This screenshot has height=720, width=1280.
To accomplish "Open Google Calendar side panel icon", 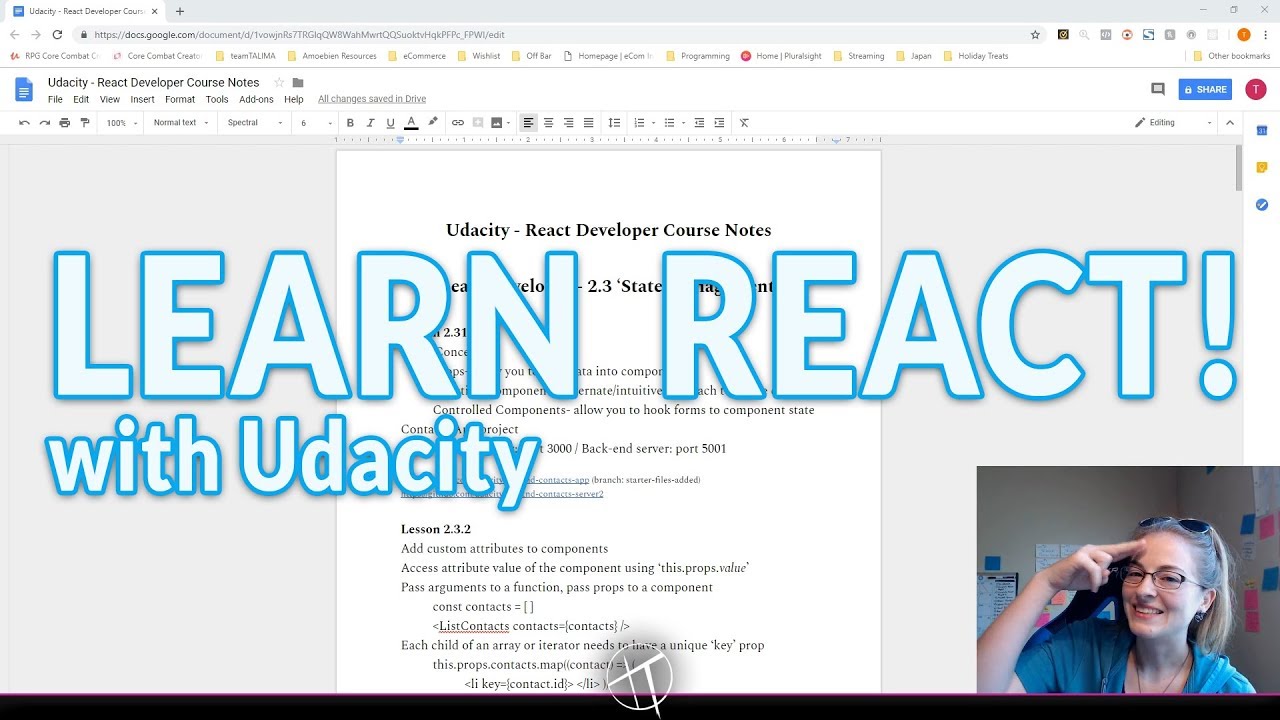I will coord(1262,130).
